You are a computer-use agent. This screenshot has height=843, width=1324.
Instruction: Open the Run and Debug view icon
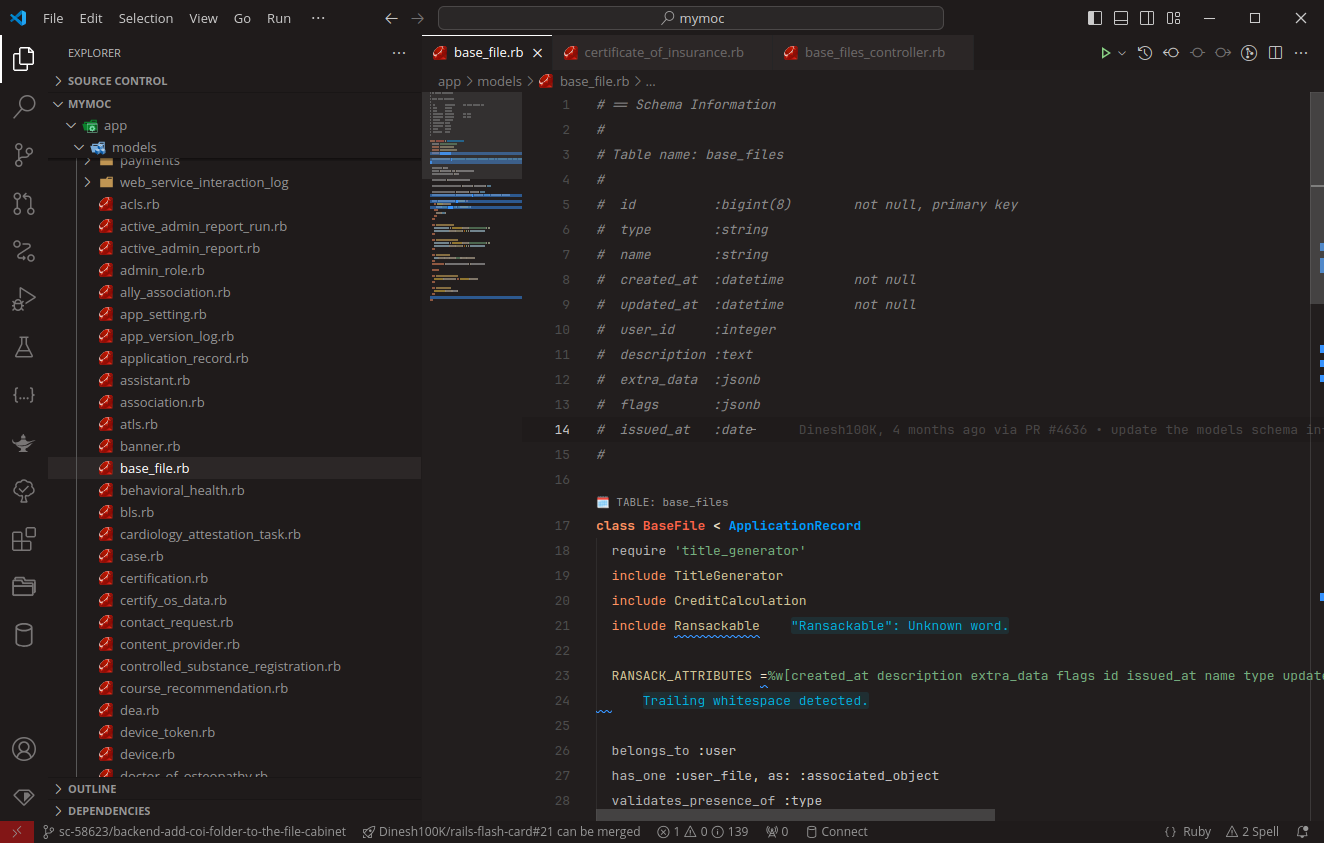[x=24, y=299]
